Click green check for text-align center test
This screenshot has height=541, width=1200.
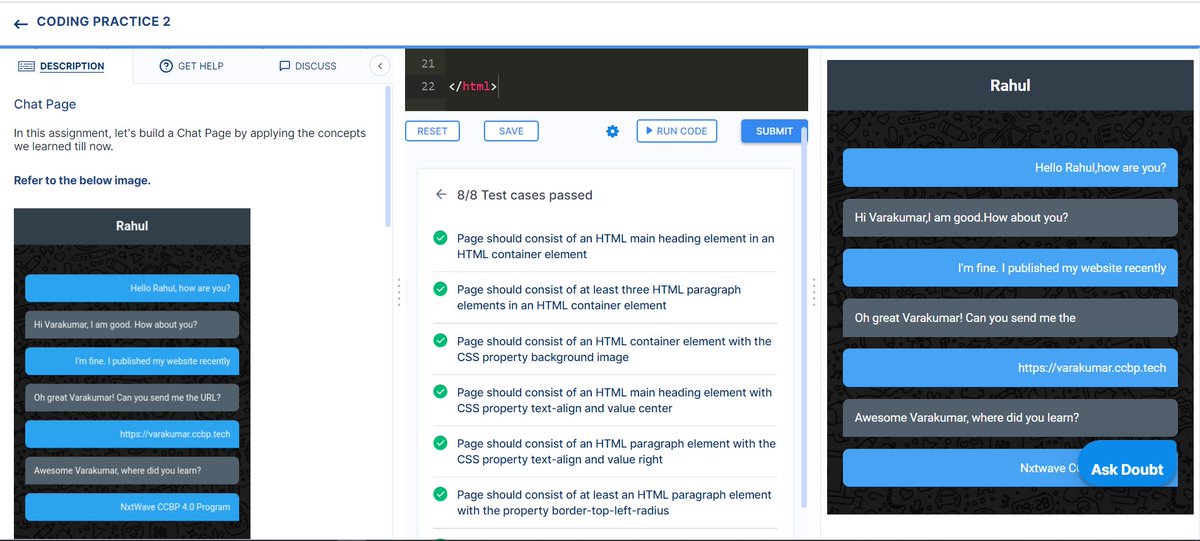tap(440, 391)
